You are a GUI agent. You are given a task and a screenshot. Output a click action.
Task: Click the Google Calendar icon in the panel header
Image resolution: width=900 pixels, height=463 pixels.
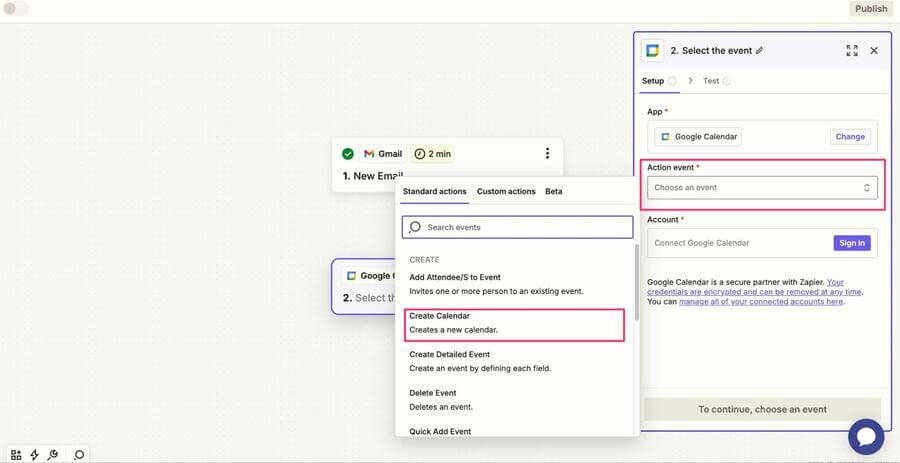coord(652,50)
